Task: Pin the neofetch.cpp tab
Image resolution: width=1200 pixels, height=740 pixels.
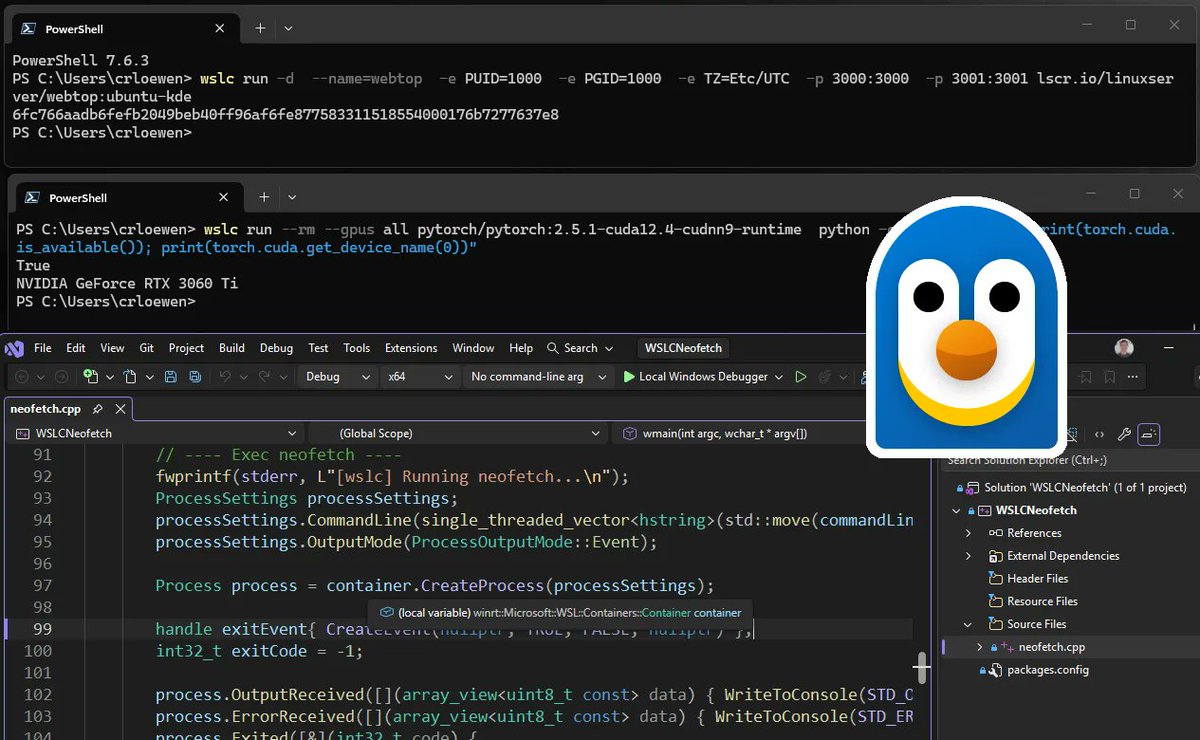Action: [x=98, y=409]
